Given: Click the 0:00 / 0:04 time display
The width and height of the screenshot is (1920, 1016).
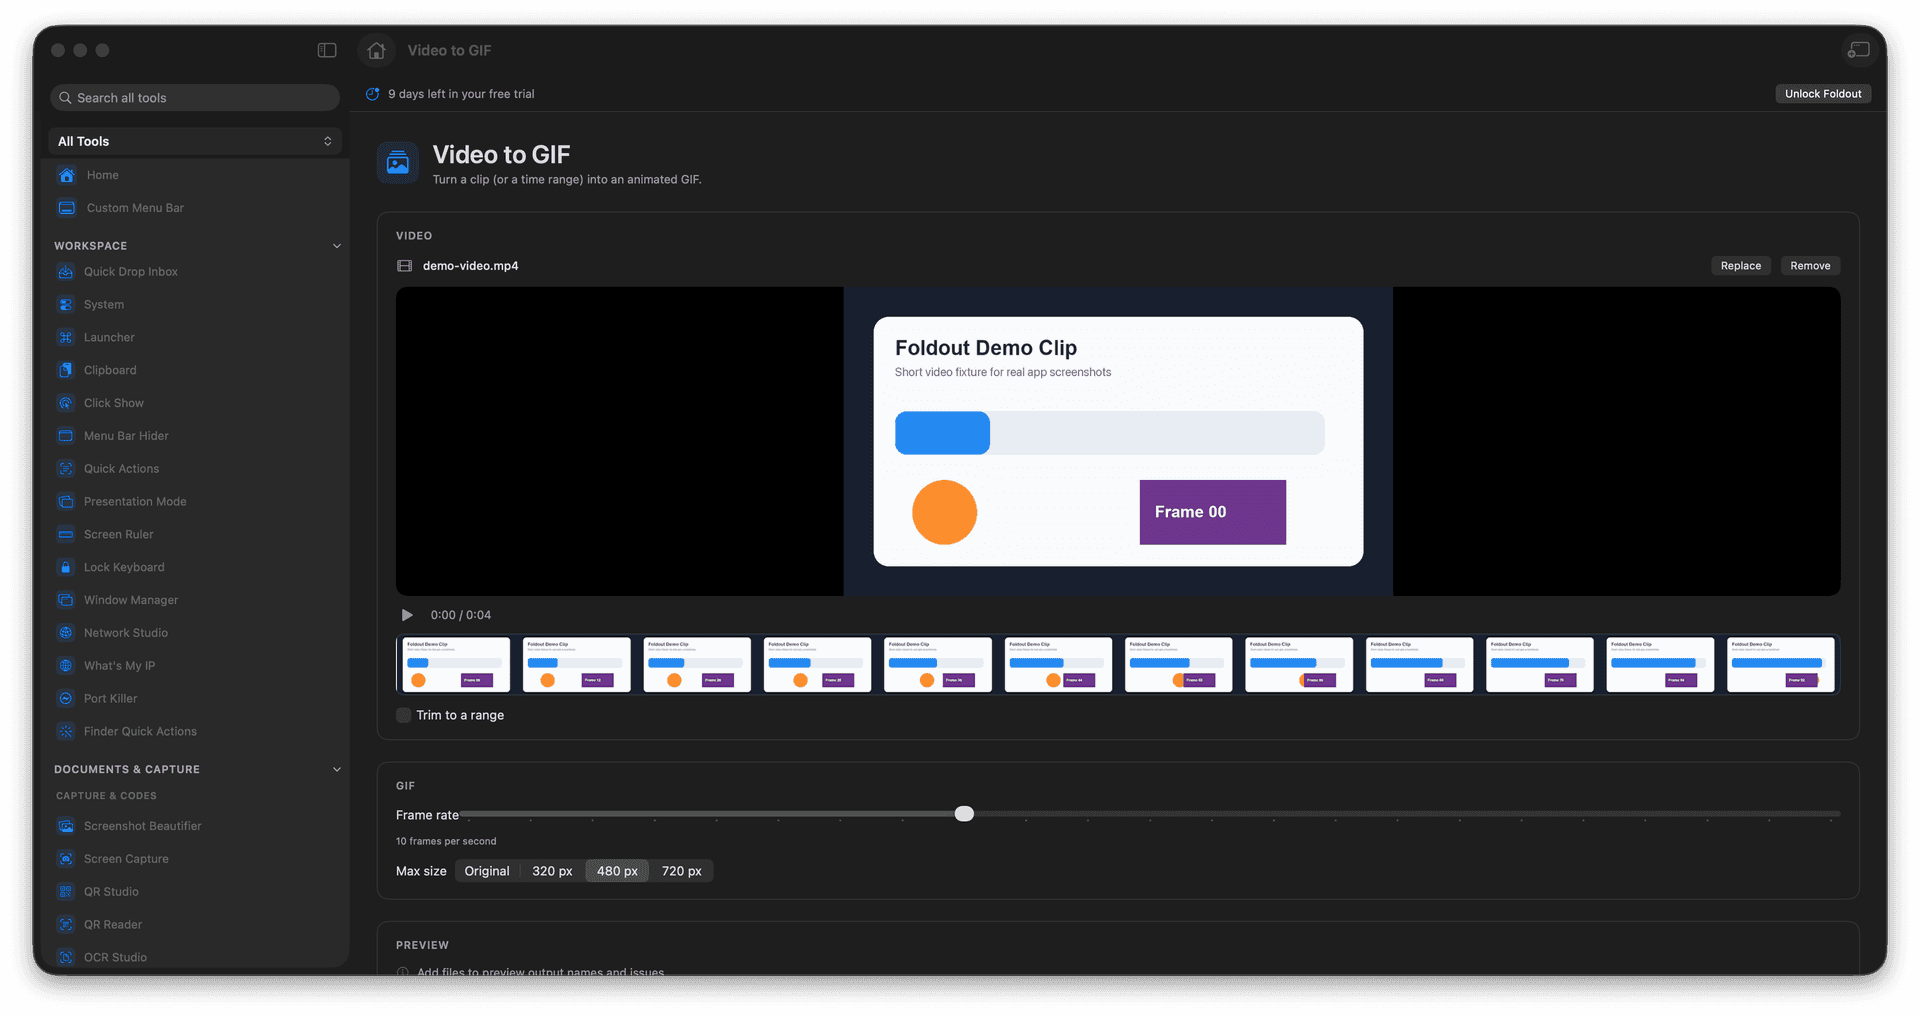Looking at the screenshot, I should pyautogui.click(x=461, y=615).
